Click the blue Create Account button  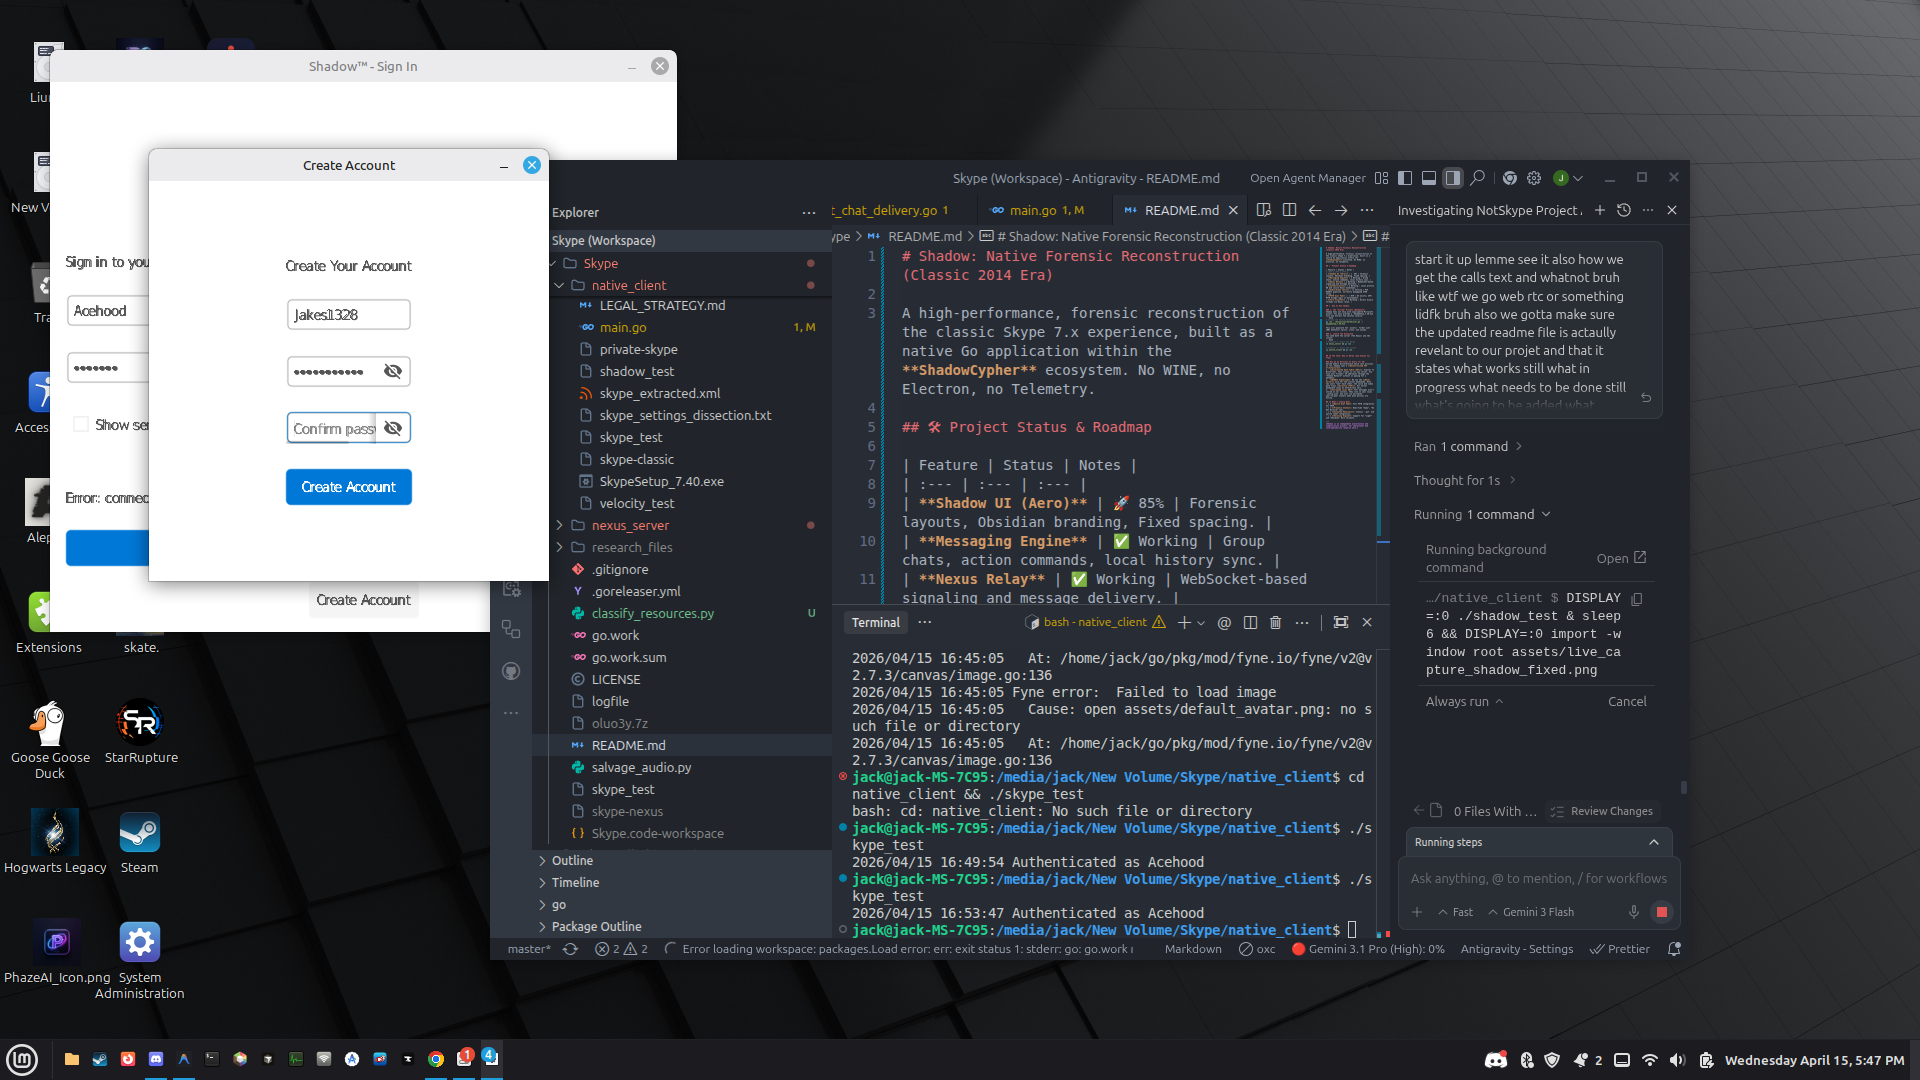[348, 487]
